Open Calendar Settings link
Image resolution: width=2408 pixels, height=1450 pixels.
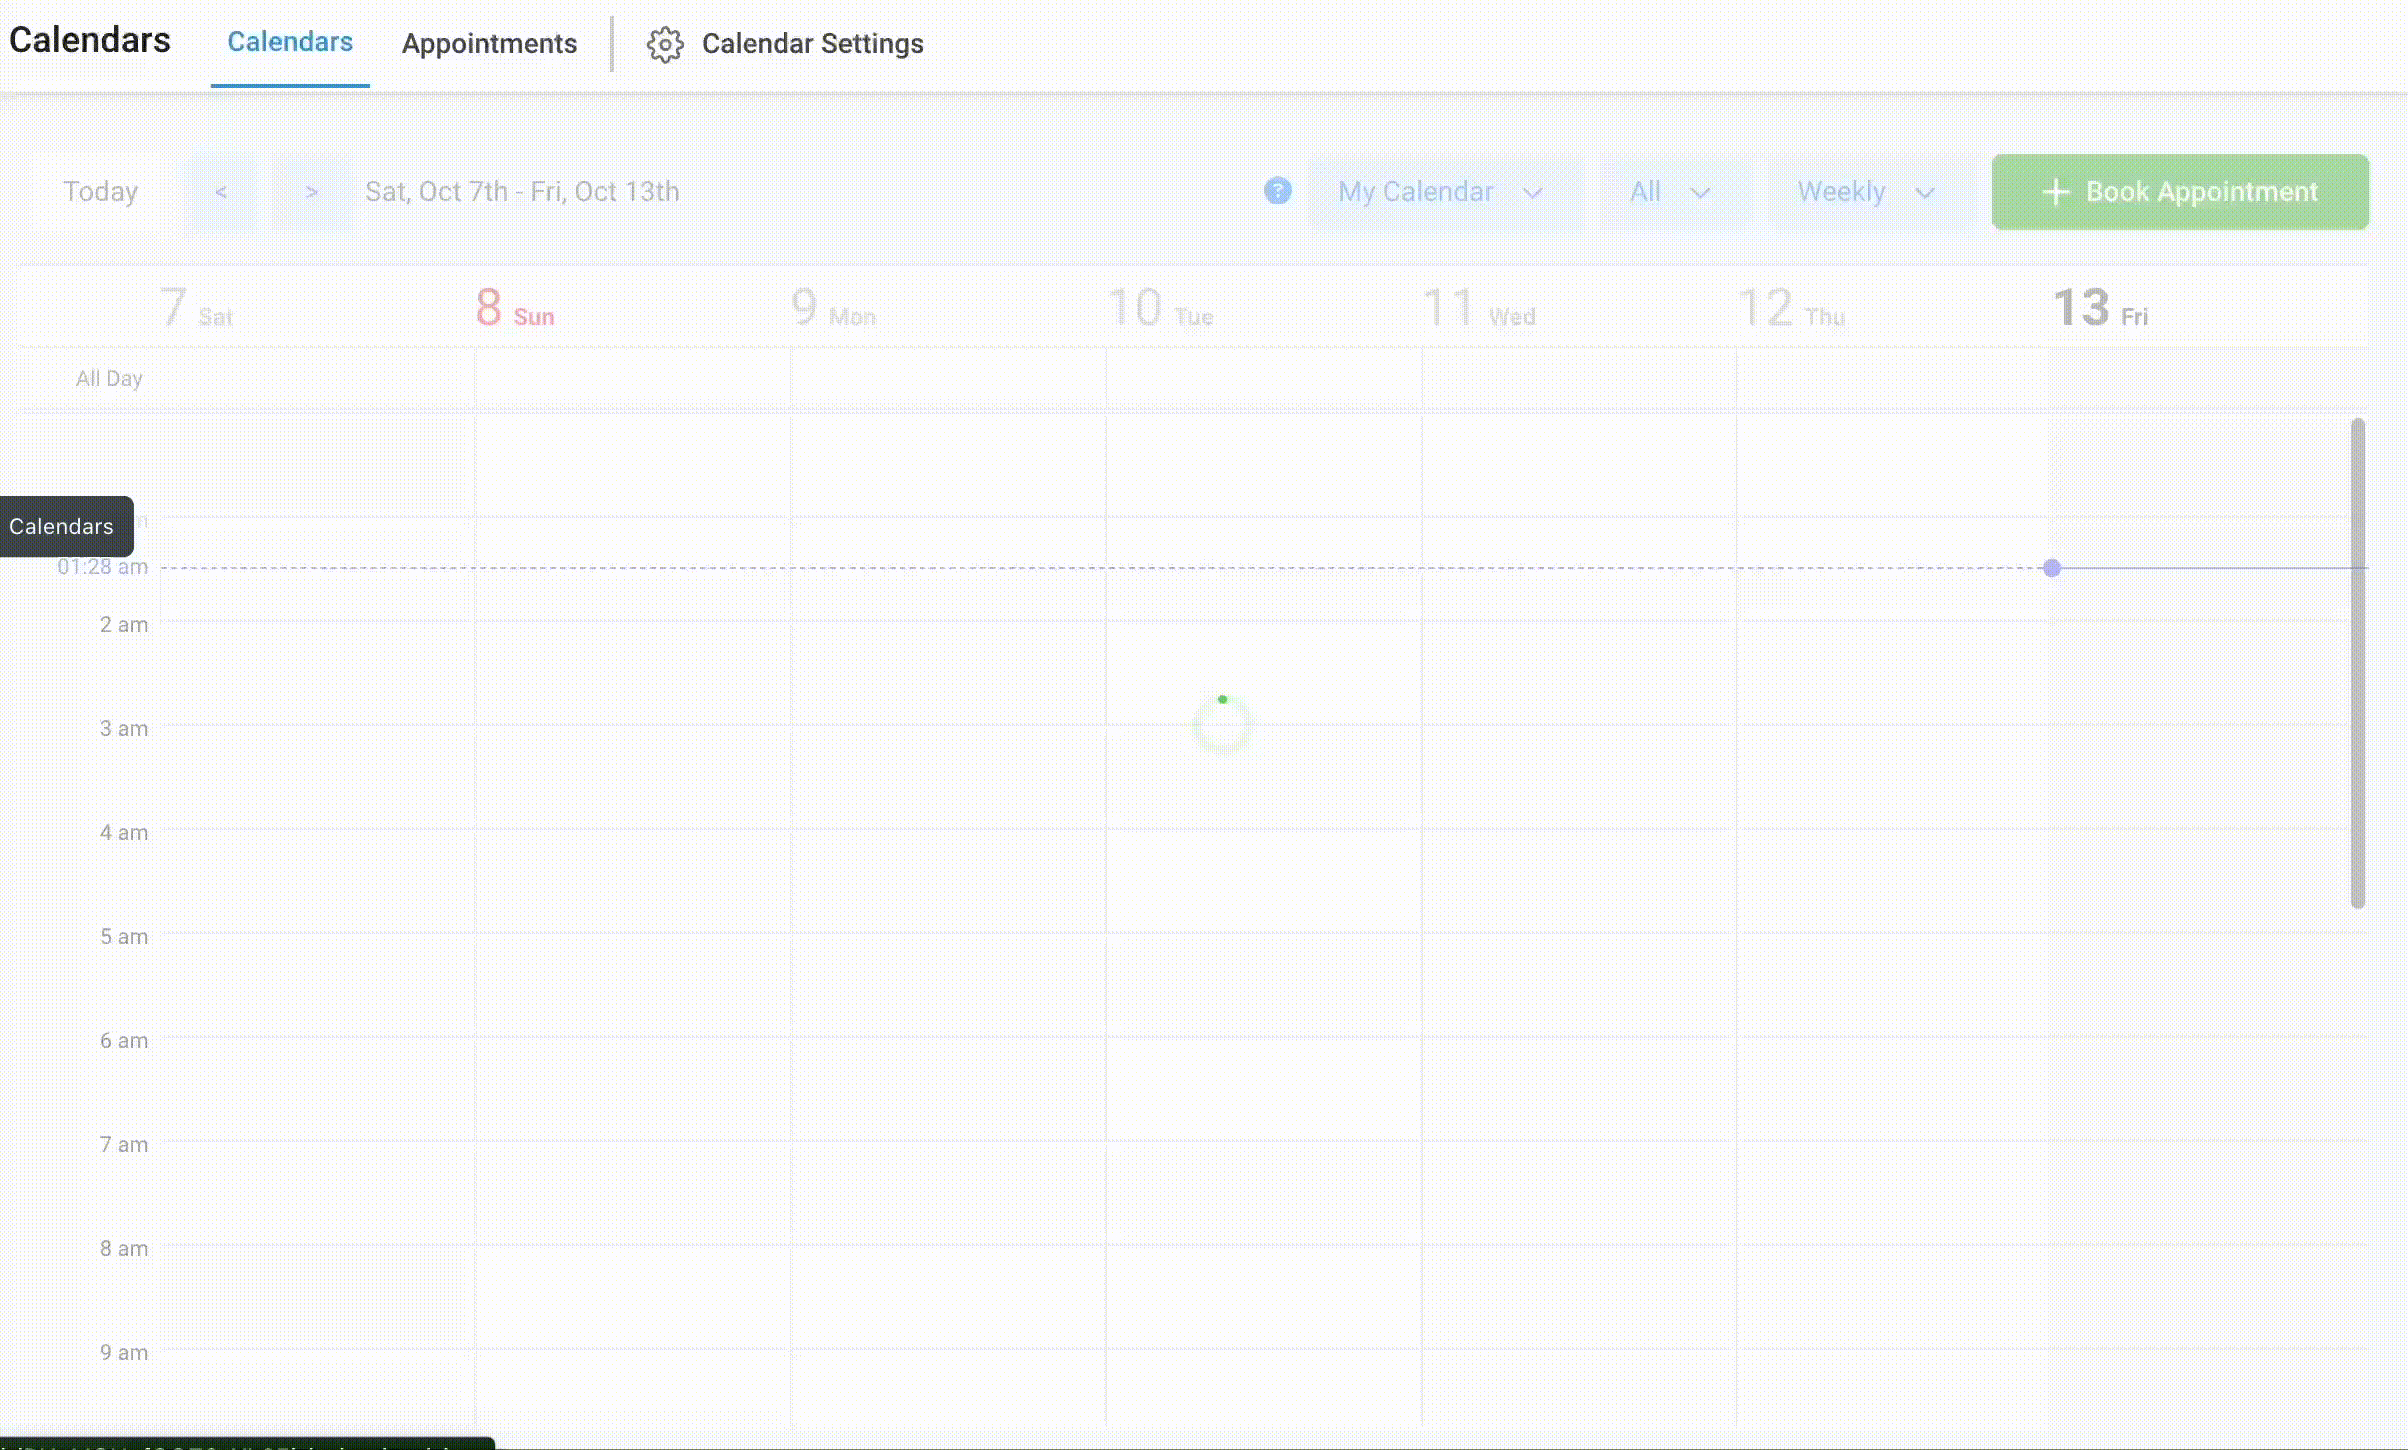pos(812,44)
